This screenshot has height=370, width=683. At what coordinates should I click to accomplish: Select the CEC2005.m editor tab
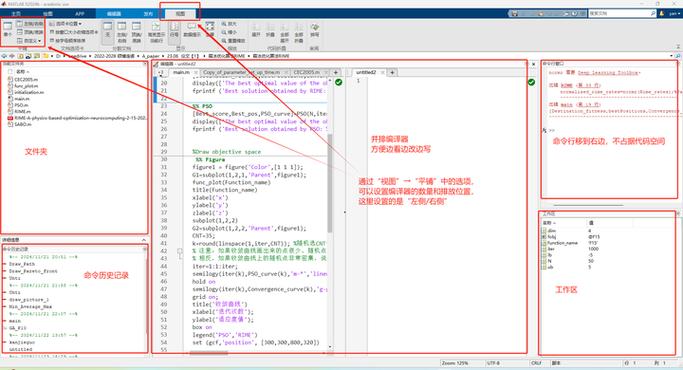tap(307, 72)
